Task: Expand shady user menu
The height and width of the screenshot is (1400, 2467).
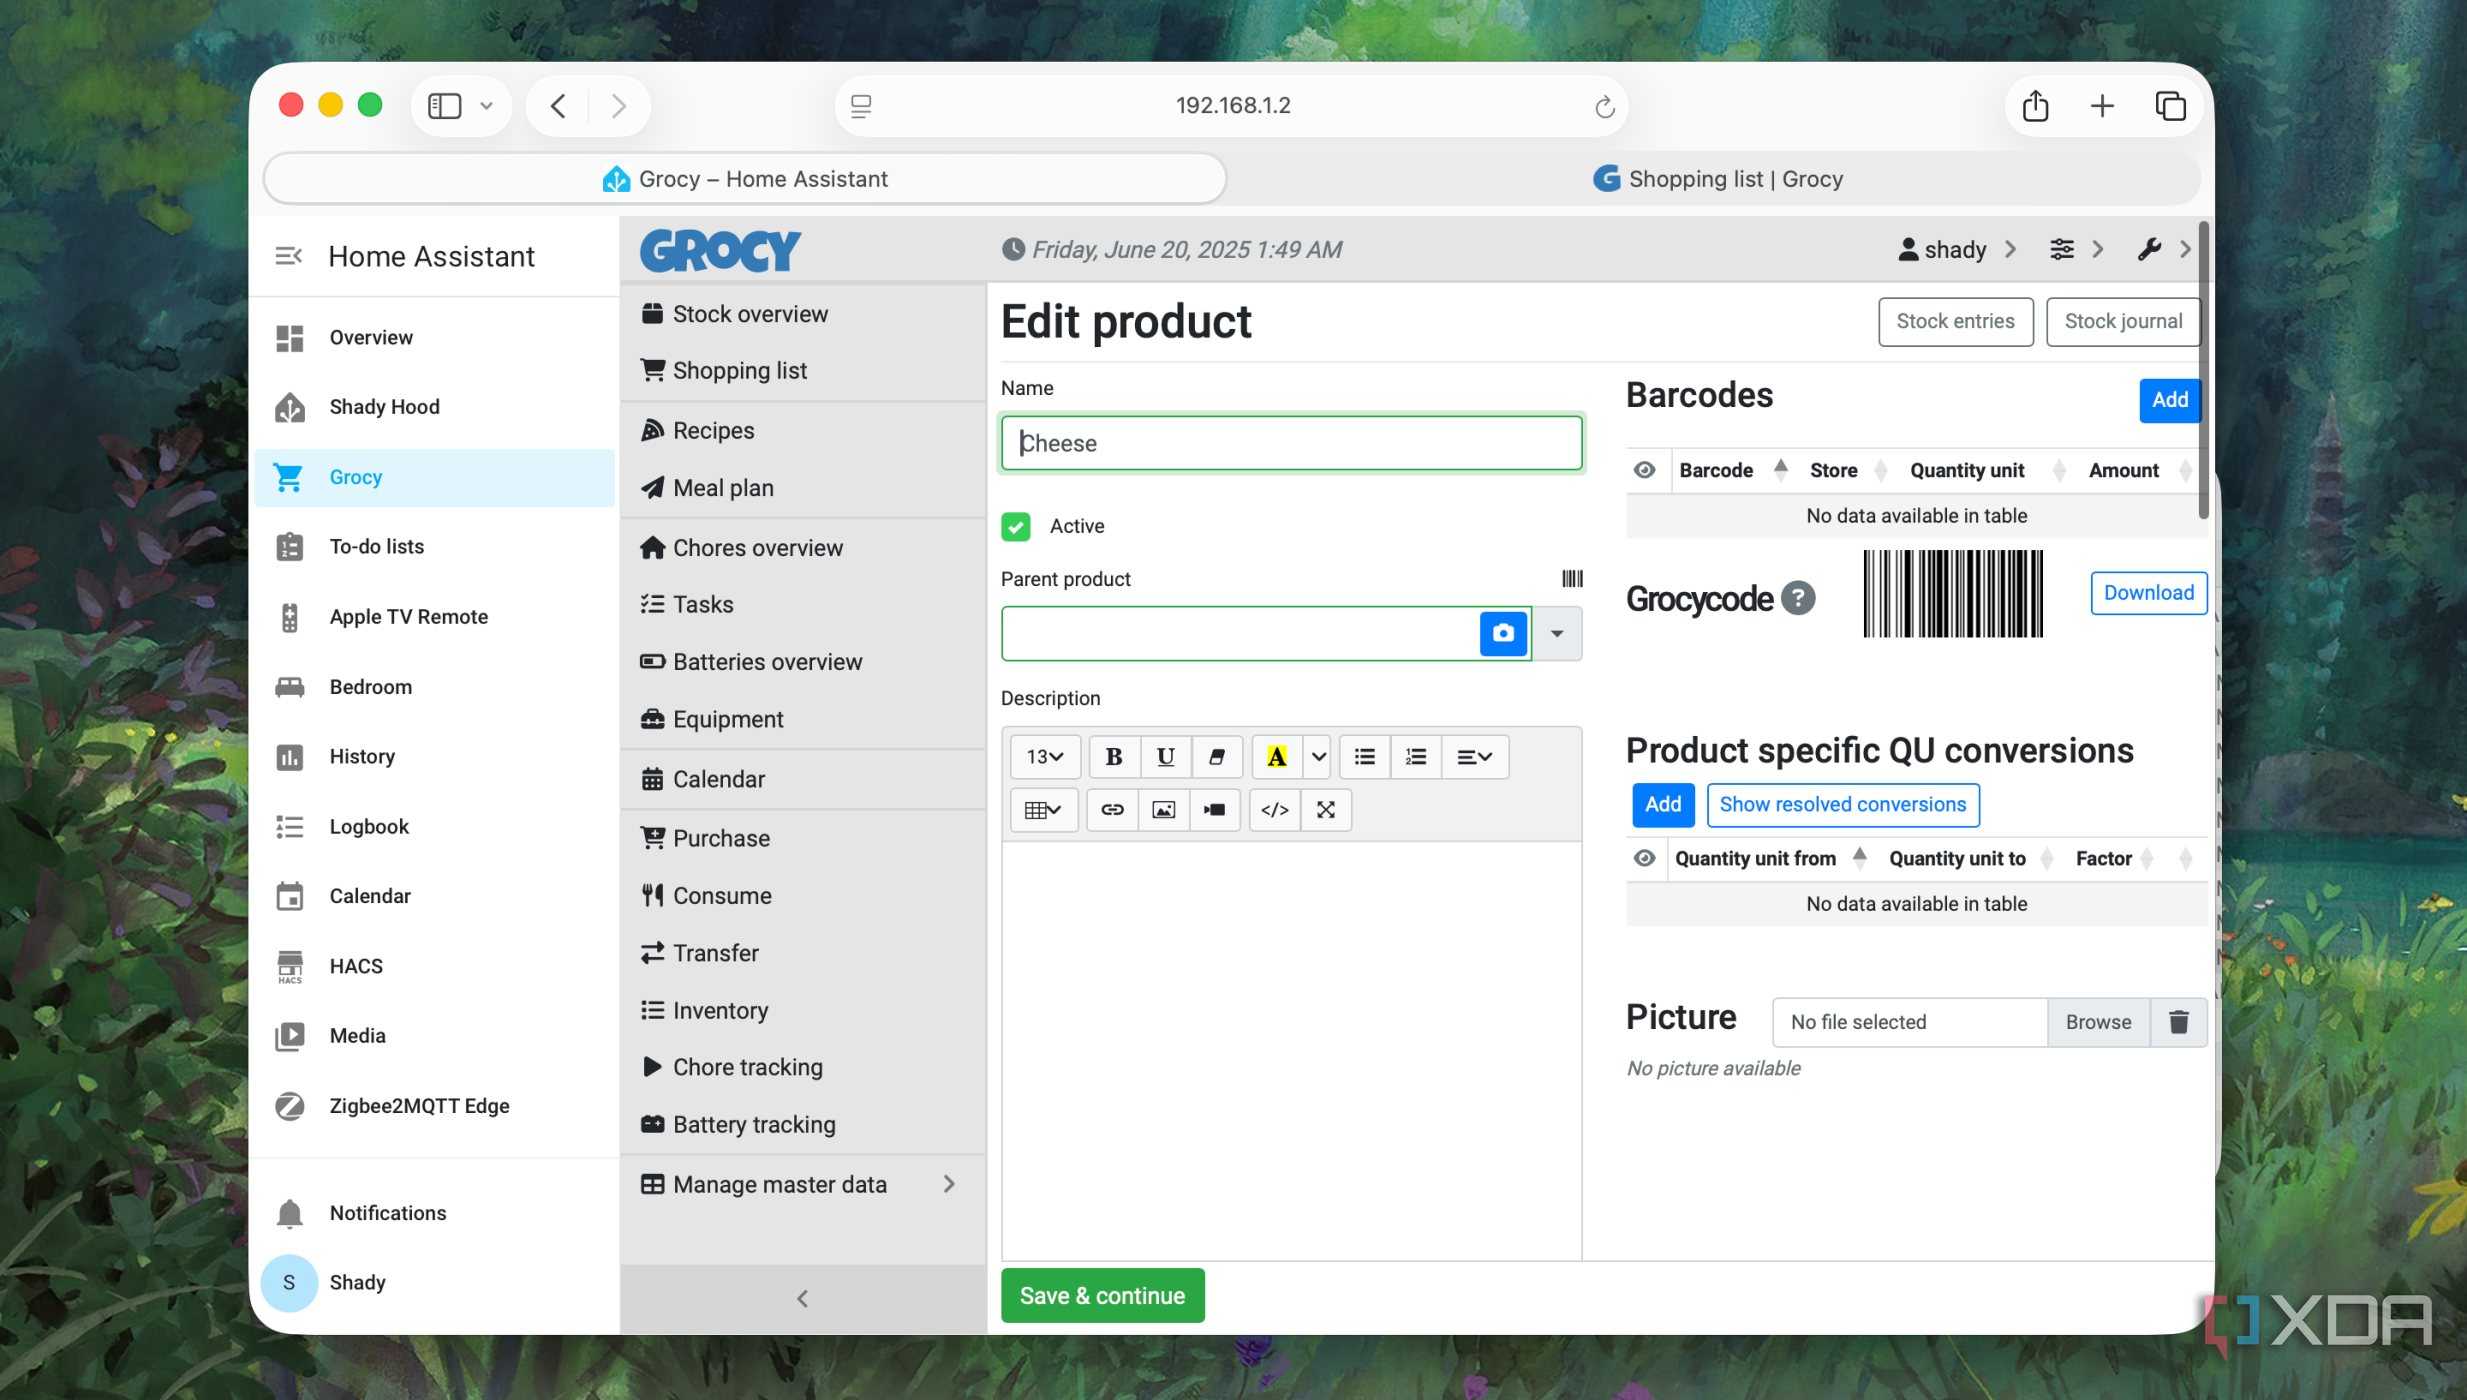Action: click(1957, 249)
